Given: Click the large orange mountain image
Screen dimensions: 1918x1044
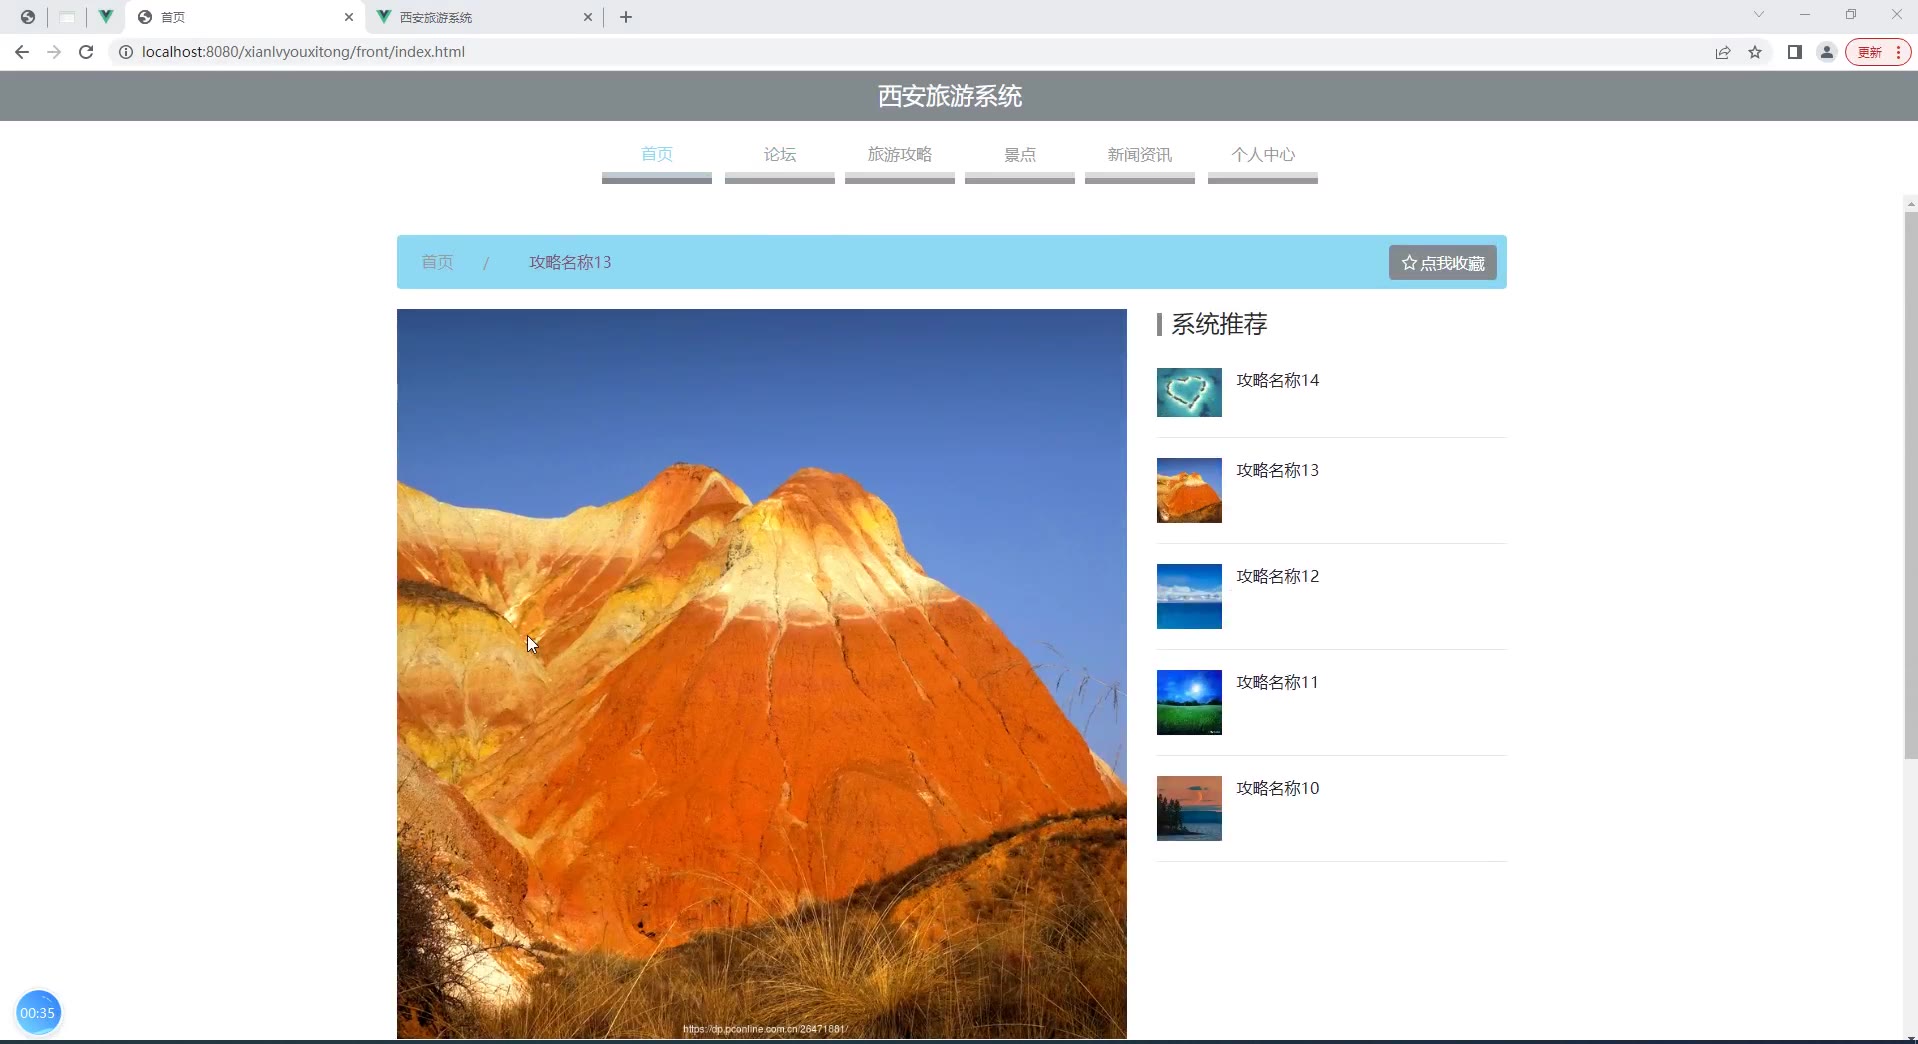Looking at the screenshot, I should coord(762,674).
